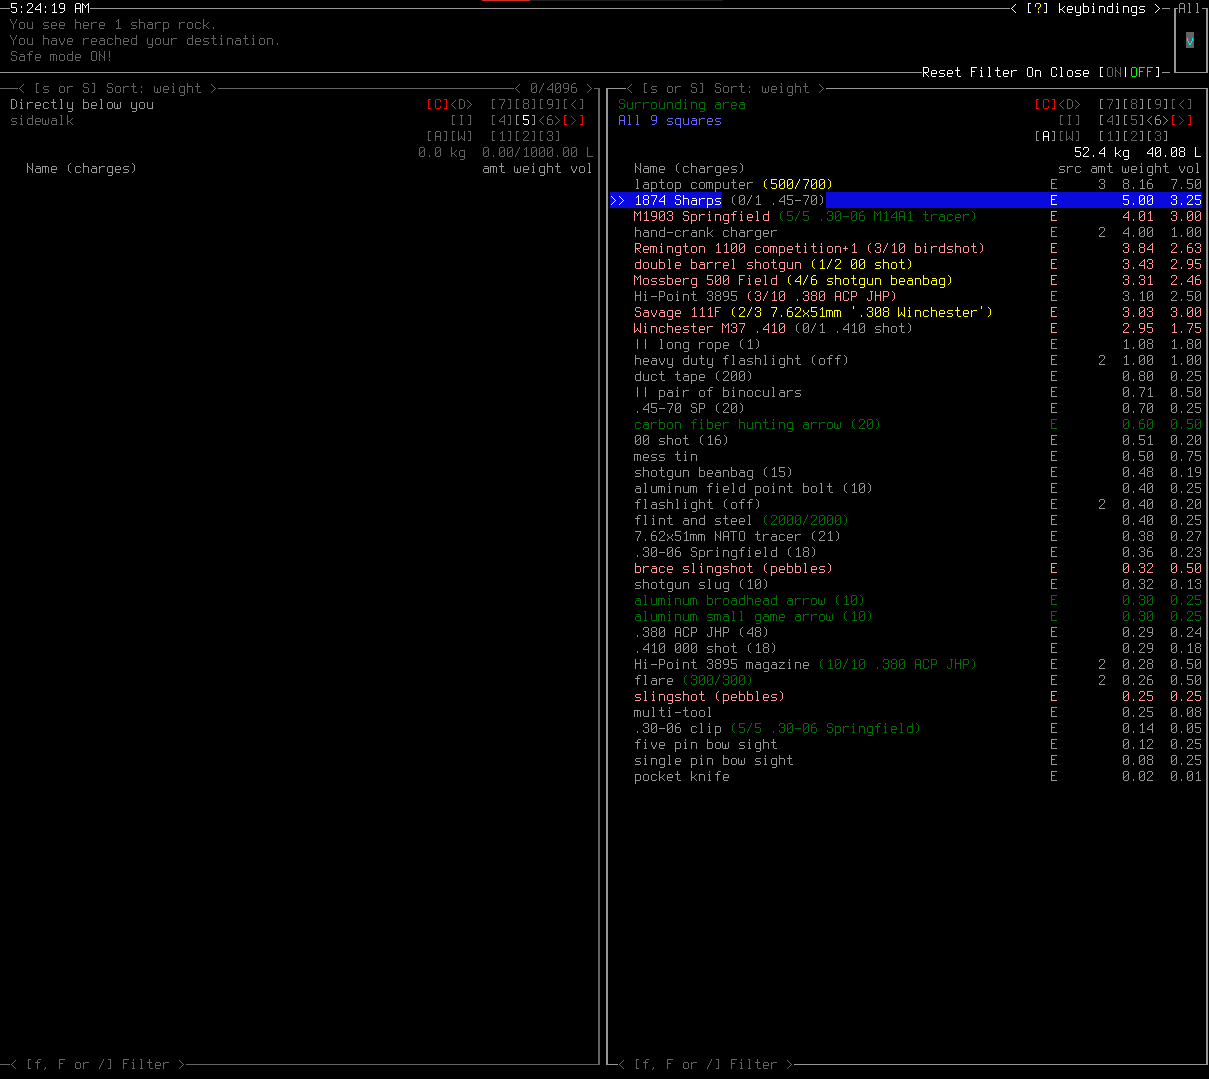Select the flare (300/300) row
The image size is (1209, 1079).
[906, 680]
